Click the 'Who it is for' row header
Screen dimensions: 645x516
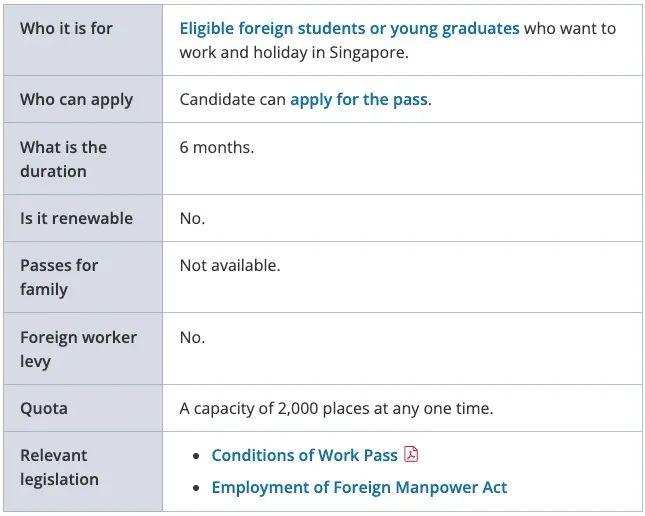click(x=66, y=28)
